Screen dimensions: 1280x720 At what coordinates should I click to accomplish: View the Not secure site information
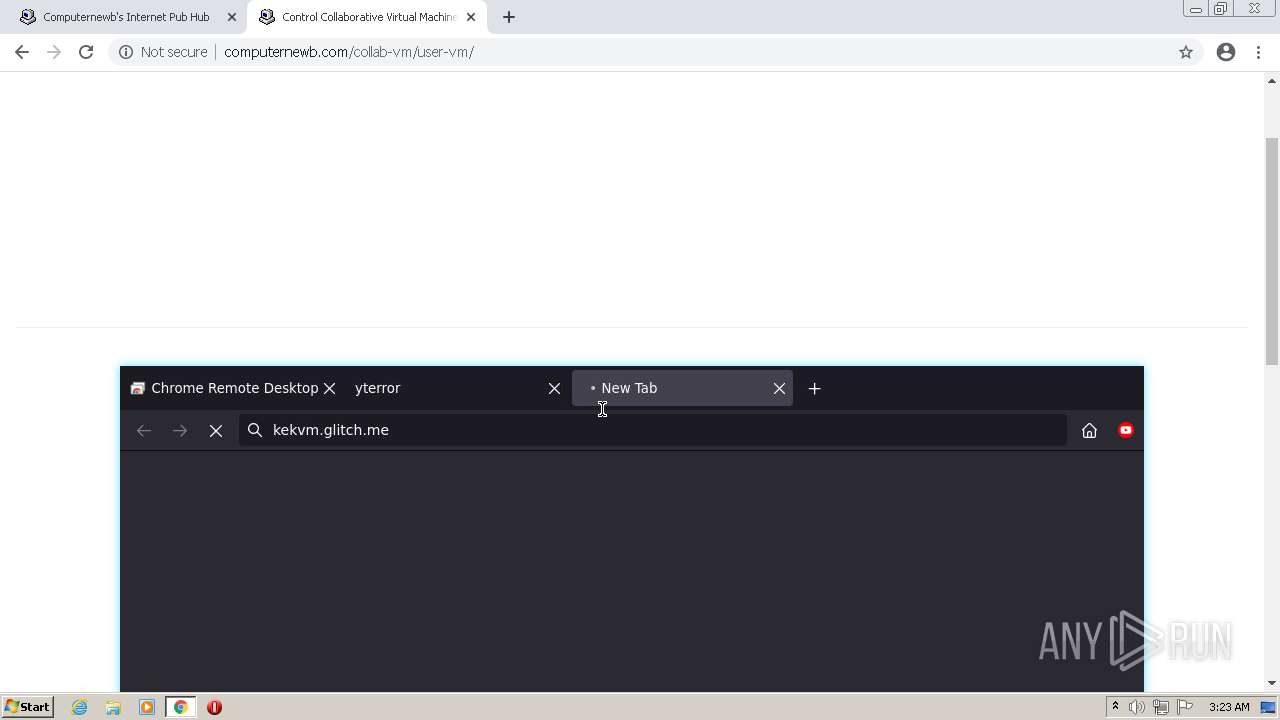163,52
